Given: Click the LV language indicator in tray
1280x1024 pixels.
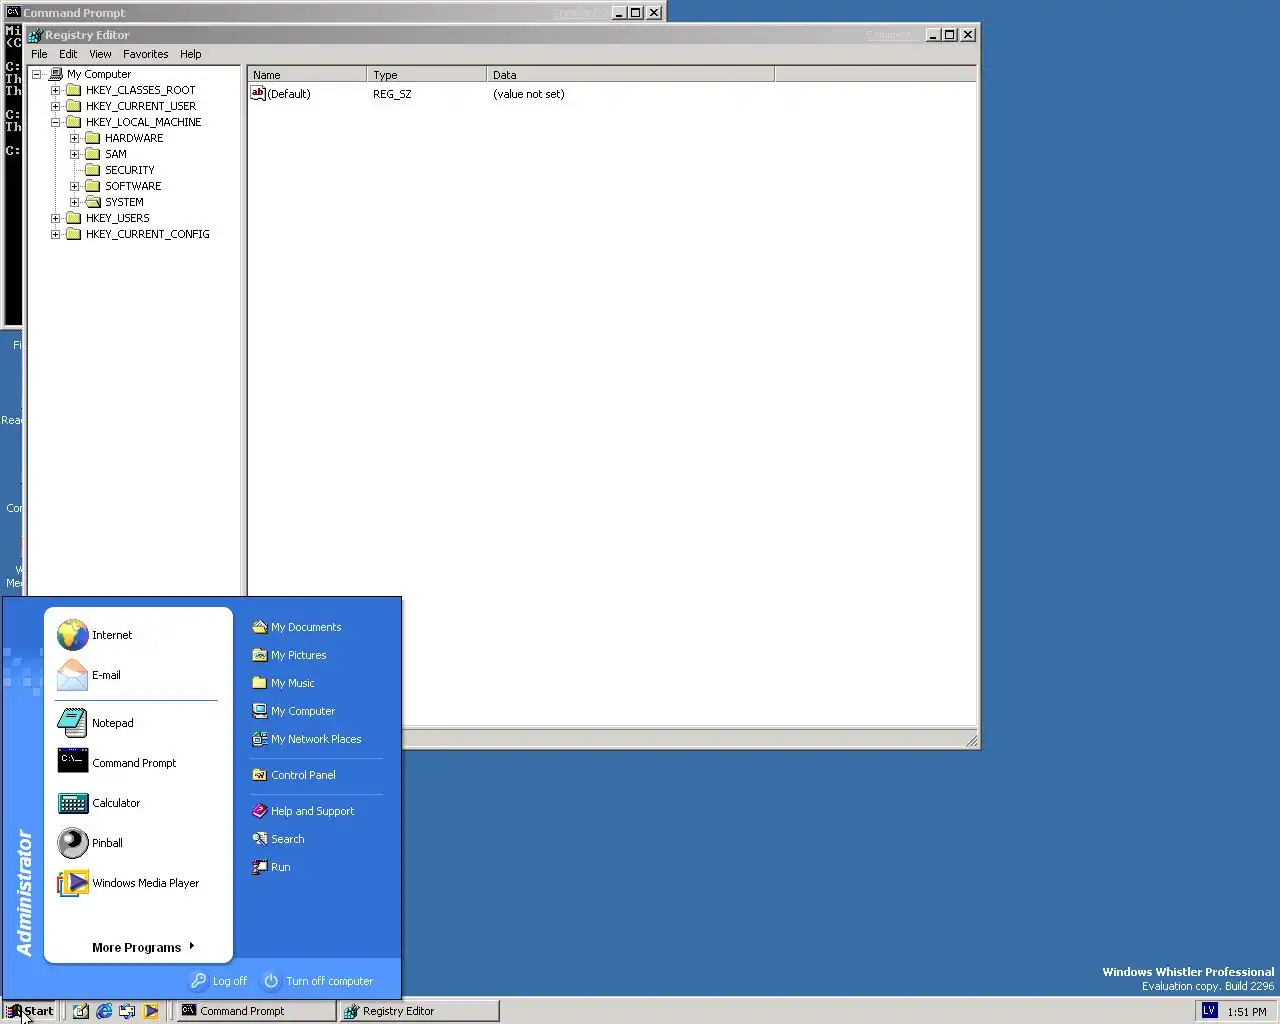Looking at the screenshot, I should (x=1209, y=1011).
